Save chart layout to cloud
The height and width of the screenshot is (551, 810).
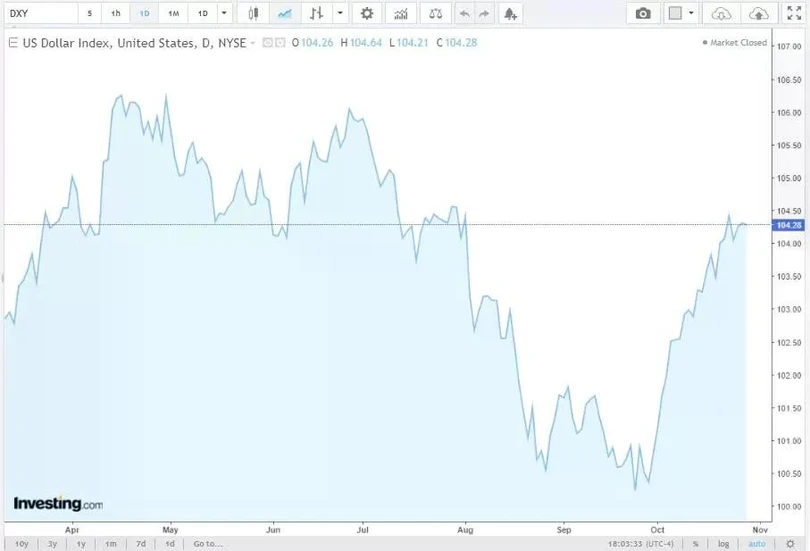pyautogui.click(x=759, y=13)
